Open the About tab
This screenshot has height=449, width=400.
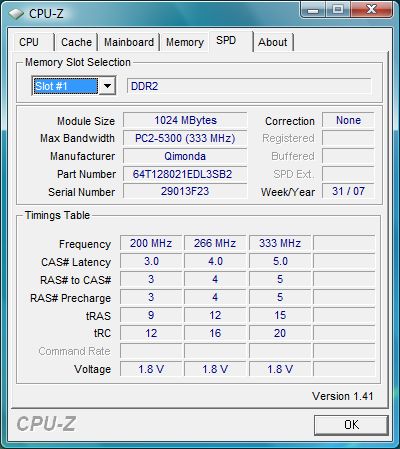click(273, 42)
